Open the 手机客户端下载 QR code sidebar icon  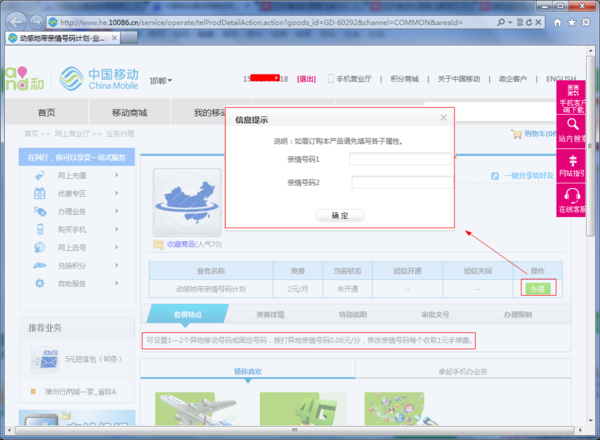(573, 91)
